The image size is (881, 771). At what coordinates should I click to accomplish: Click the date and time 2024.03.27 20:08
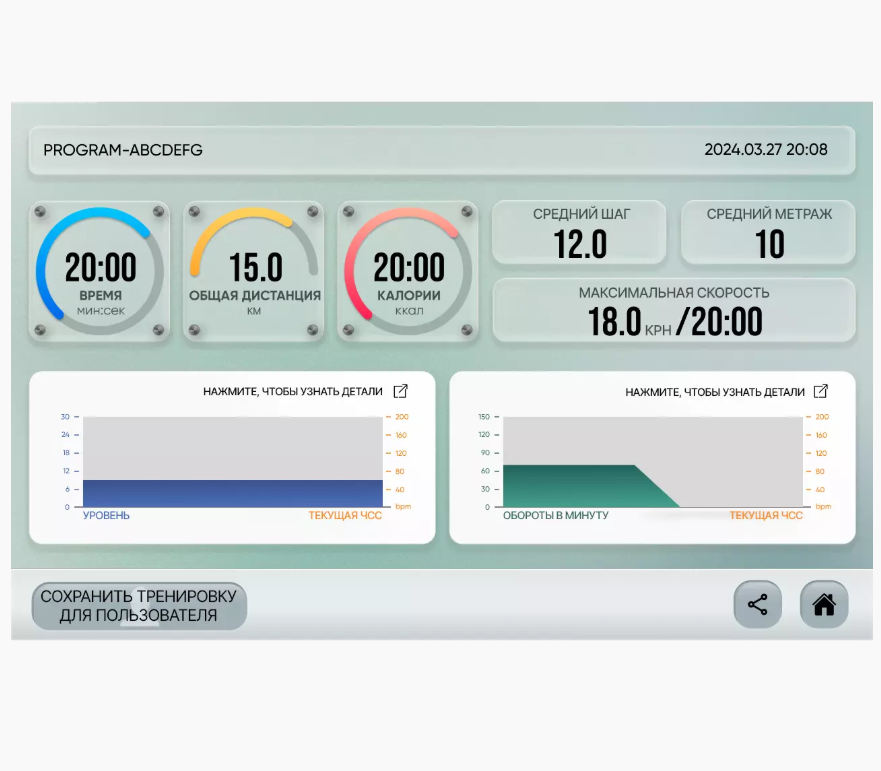point(765,150)
